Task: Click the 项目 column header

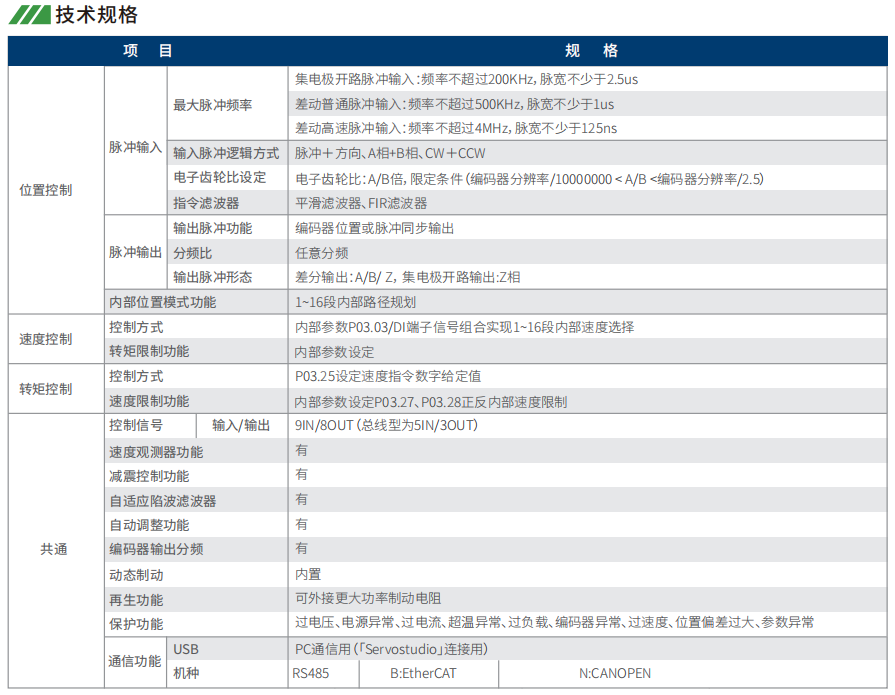Action: [x=144, y=51]
